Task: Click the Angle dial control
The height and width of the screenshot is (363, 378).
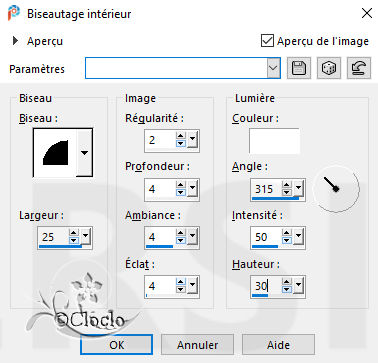Action: pyautogui.click(x=336, y=189)
